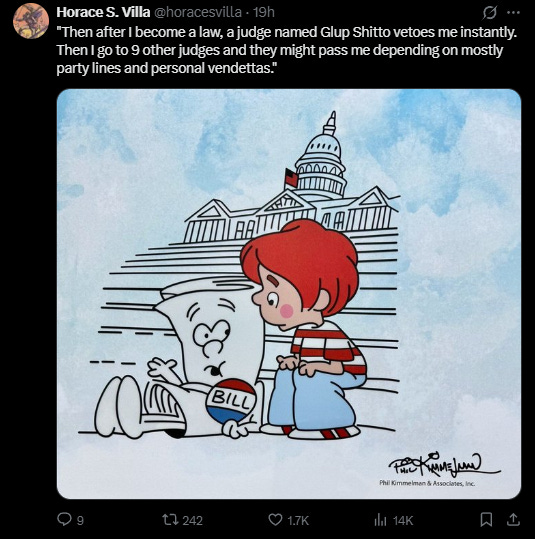Open the Schoolhouse Rock Bill cartoon image
The image size is (535, 539).
tap(289, 294)
